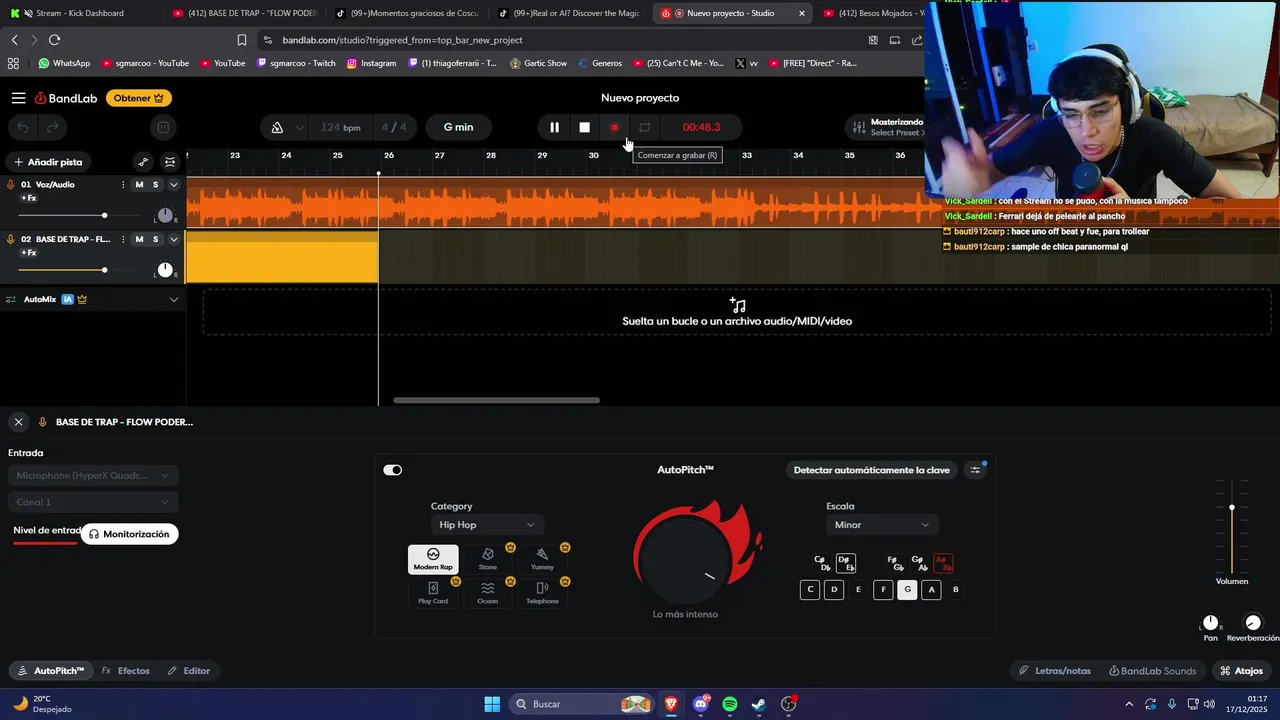
Task: Adjust the bottom panel Volumen vertical slider
Action: point(1232,526)
